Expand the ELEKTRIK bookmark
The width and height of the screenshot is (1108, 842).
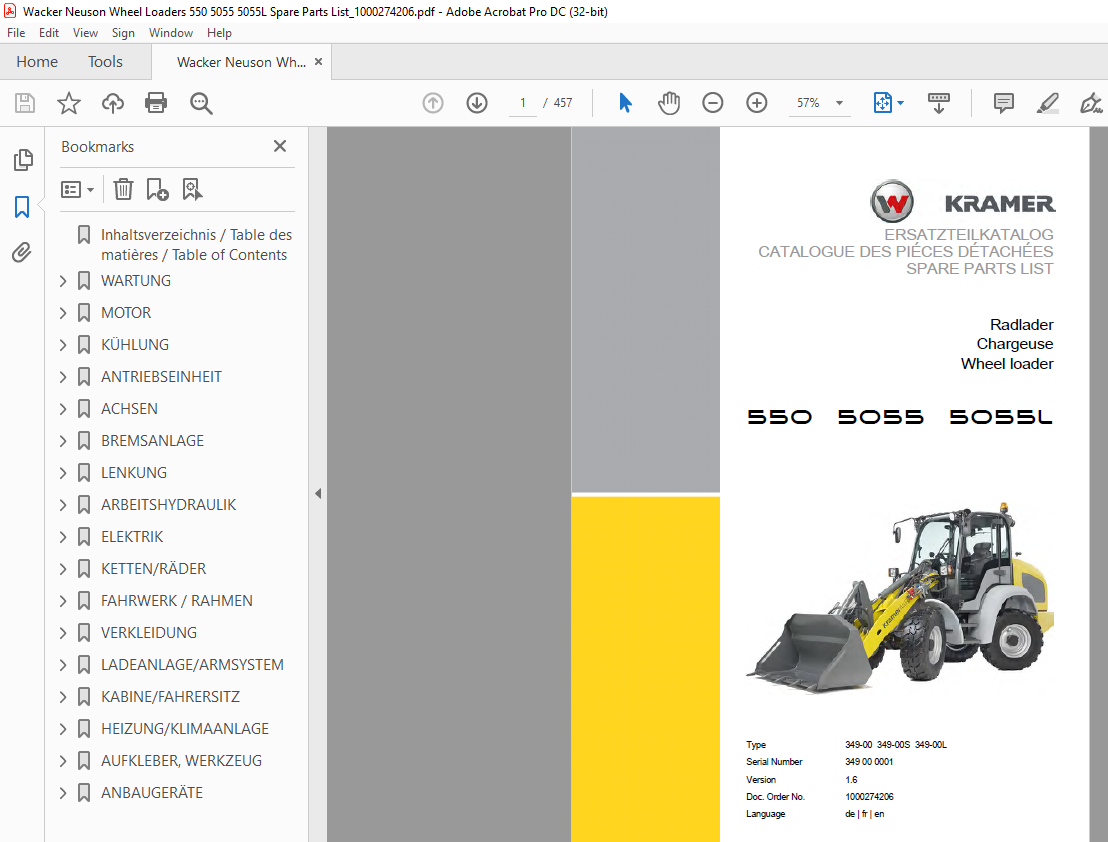63,537
